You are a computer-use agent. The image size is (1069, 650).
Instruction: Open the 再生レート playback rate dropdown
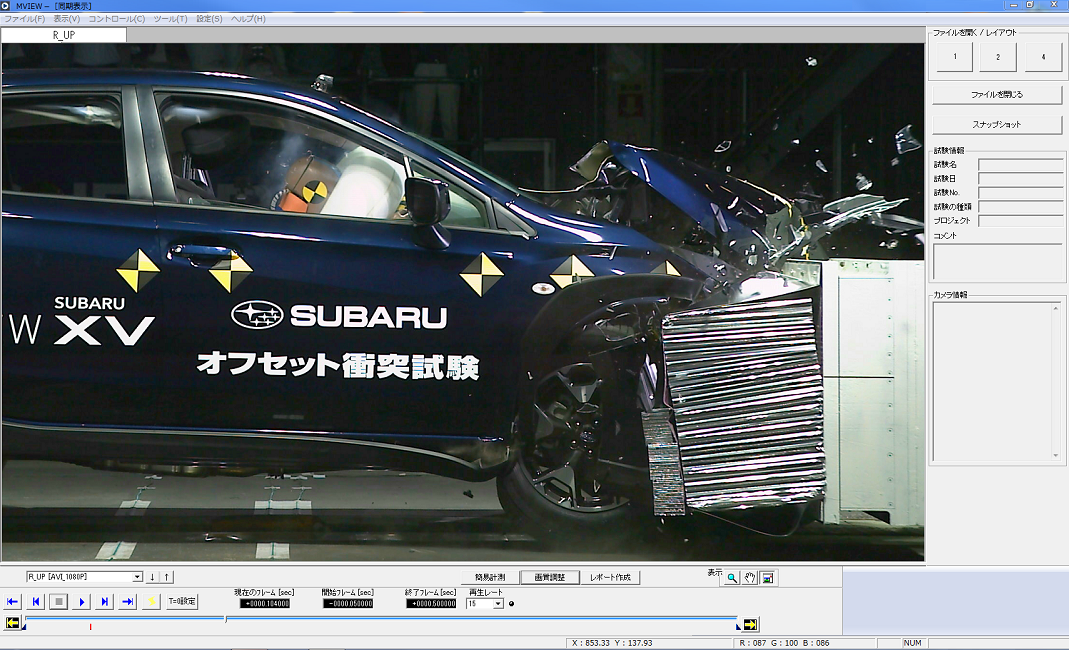(x=498, y=604)
